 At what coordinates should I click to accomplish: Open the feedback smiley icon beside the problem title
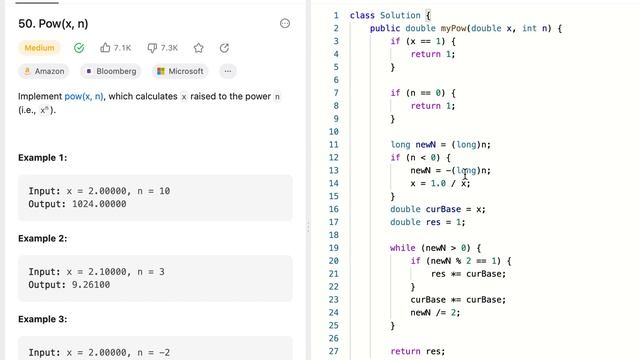pyautogui.click(x=285, y=24)
